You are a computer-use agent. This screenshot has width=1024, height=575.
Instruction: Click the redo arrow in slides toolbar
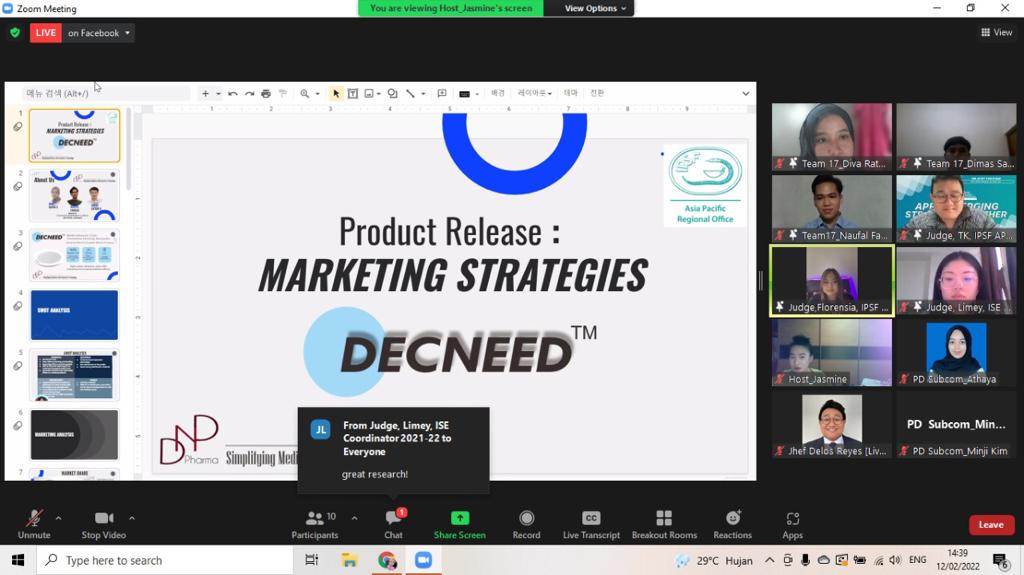click(x=249, y=93)
